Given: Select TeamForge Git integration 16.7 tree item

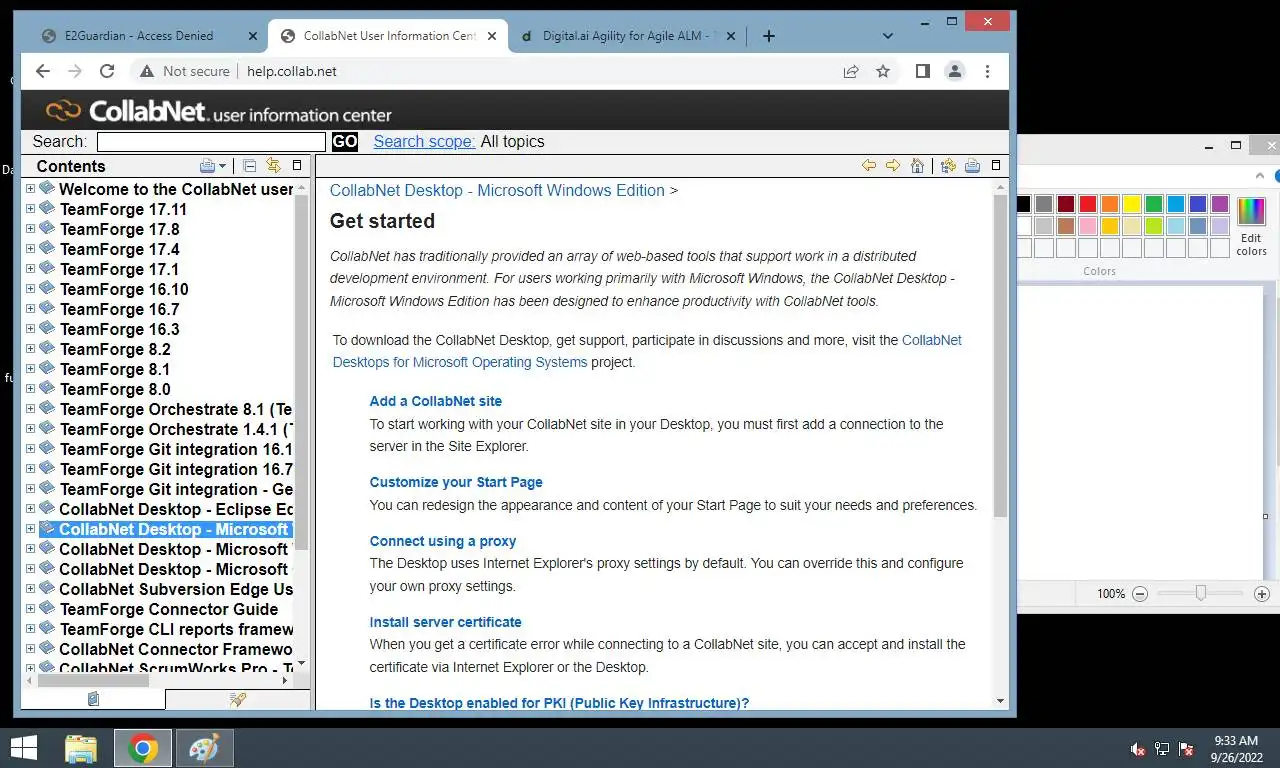Looking at the screenshot, I should [x=176, y=468].
